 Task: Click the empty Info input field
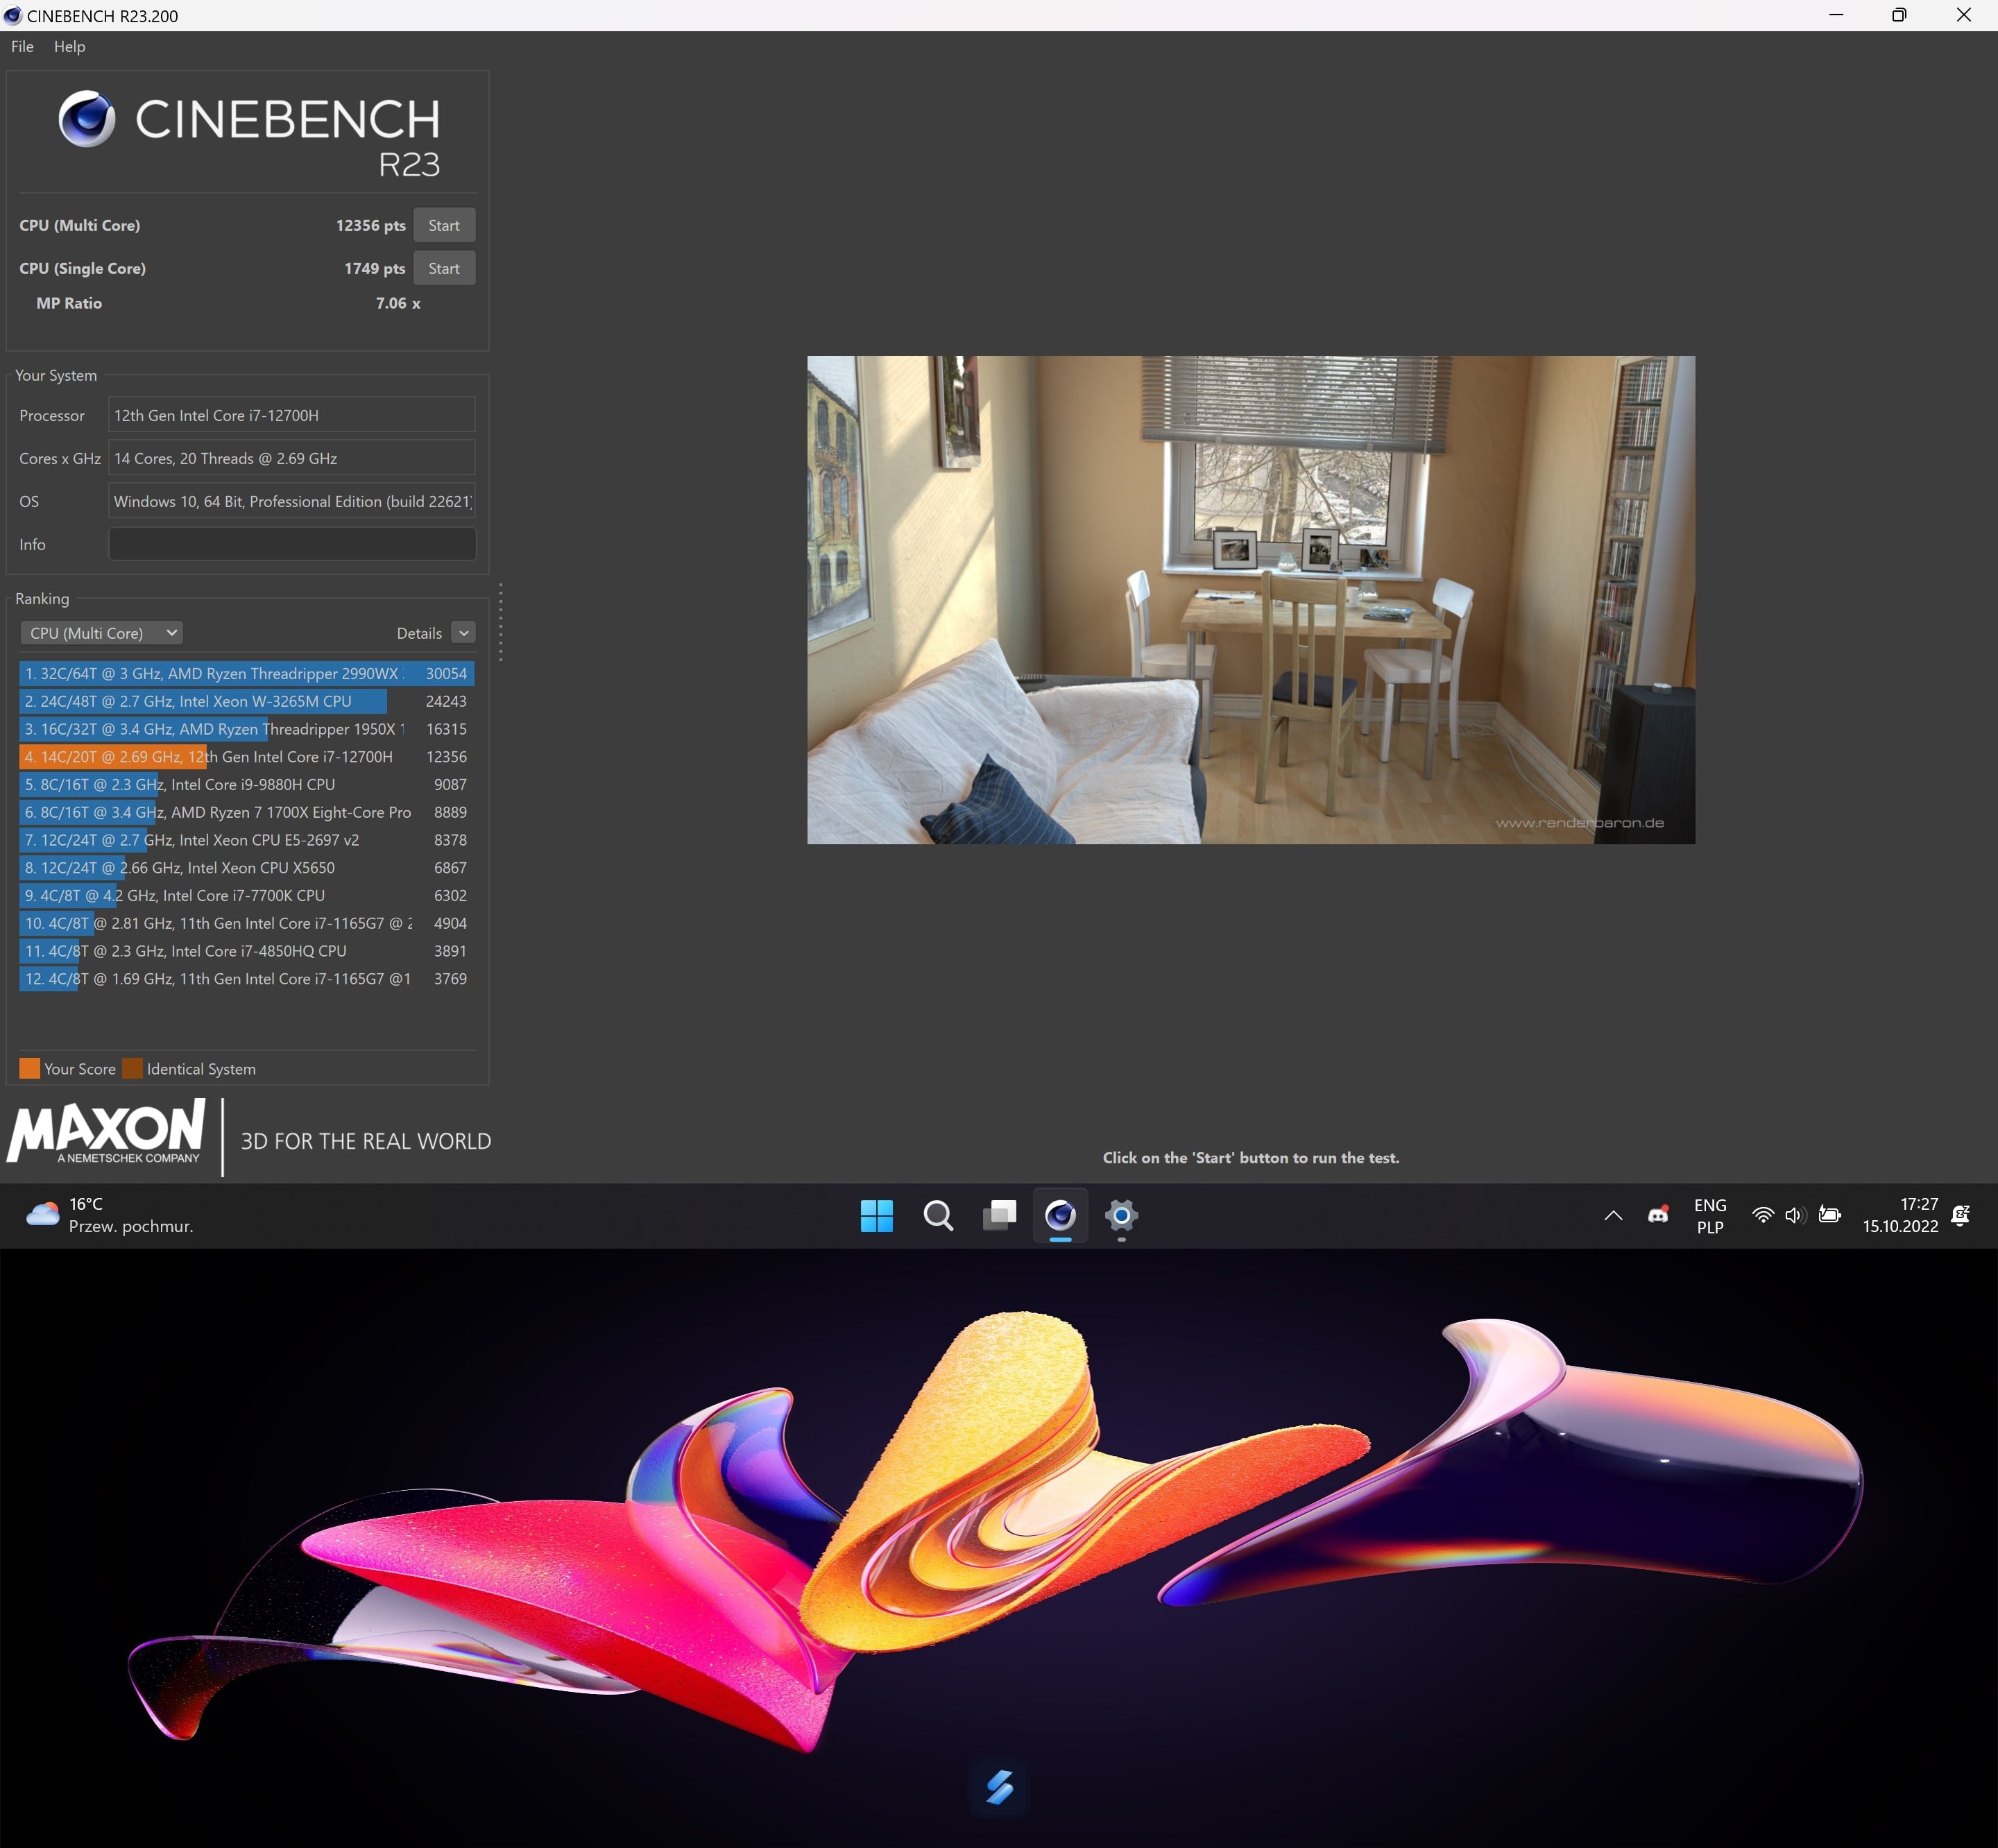(291, 544)
